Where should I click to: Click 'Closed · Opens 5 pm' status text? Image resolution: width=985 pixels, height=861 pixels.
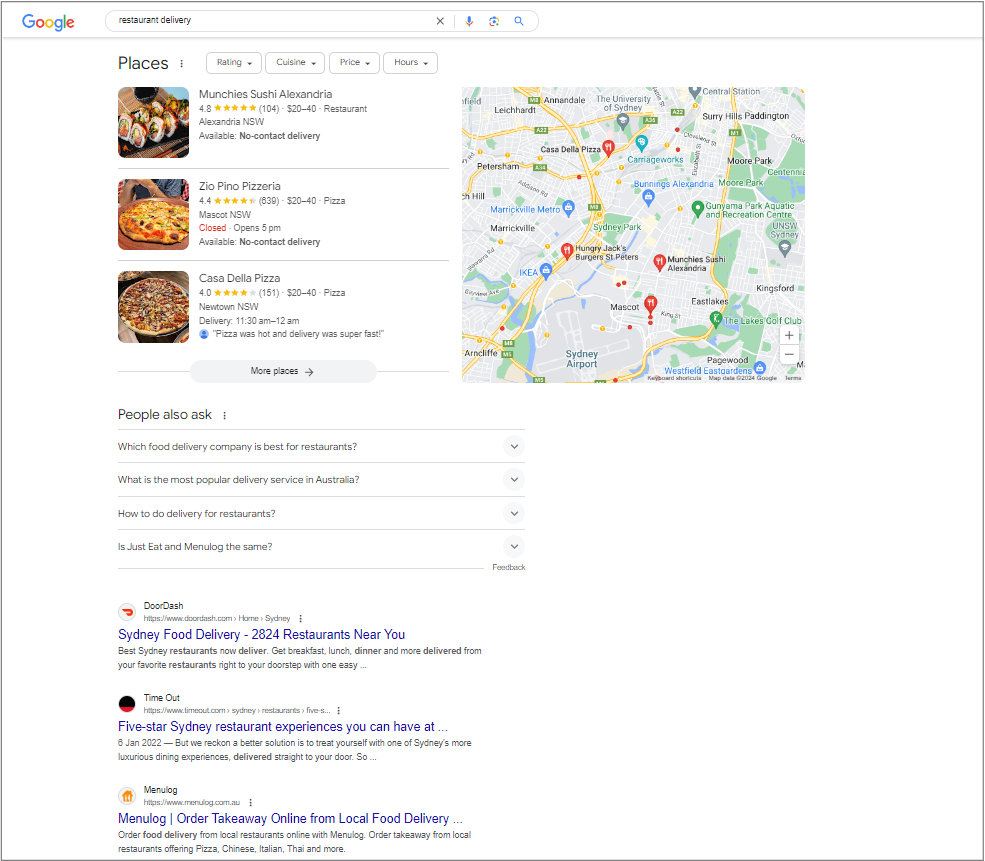click(x=240, y=228)
